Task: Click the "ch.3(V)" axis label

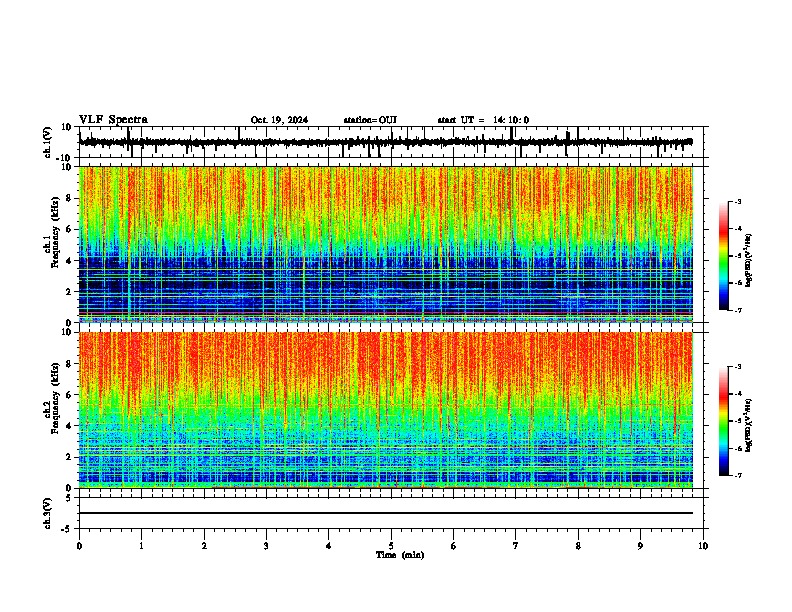Action: (48, 513)
